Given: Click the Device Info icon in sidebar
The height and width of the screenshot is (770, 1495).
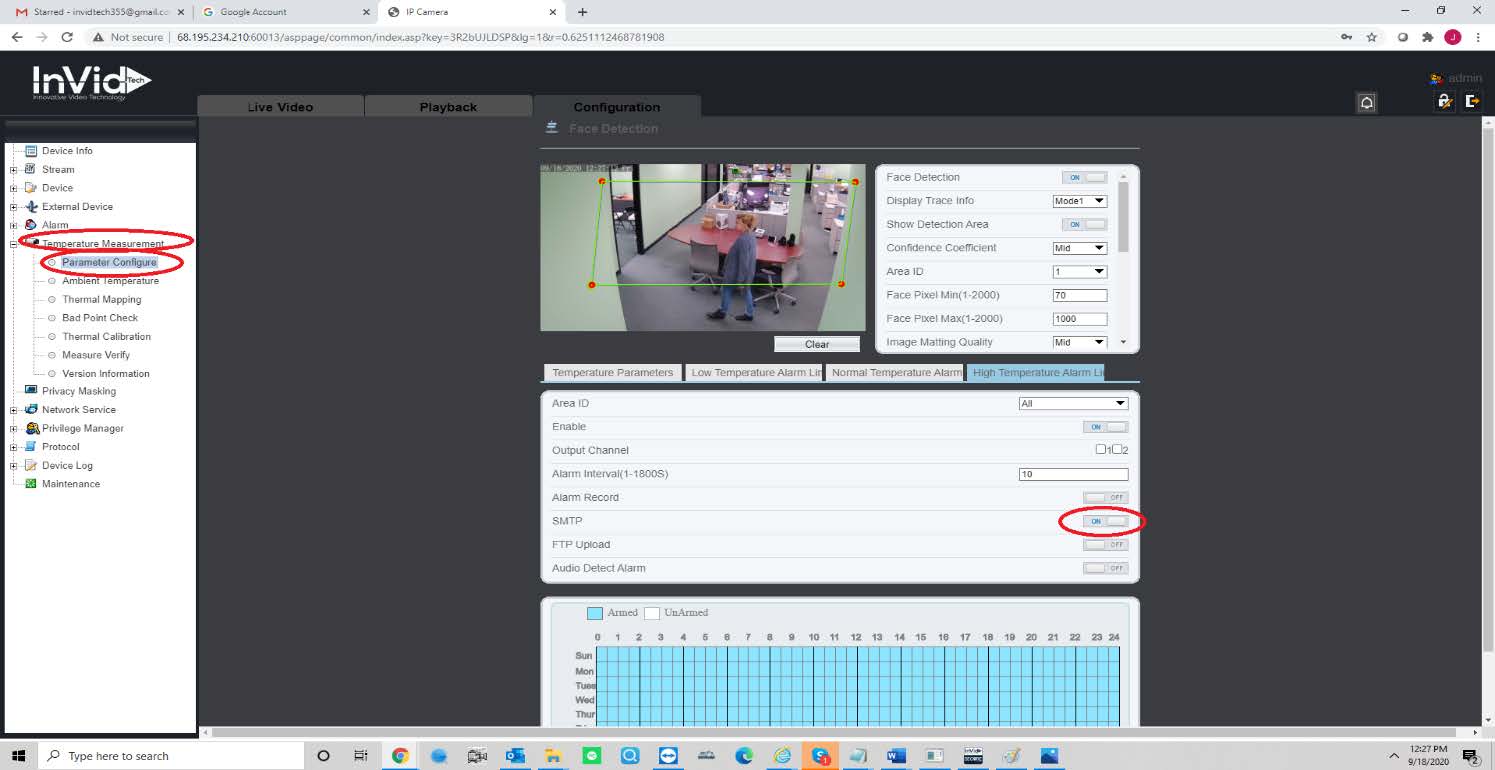Looking at the screenshot, I should pyautogui.click(x=30, y=151).
